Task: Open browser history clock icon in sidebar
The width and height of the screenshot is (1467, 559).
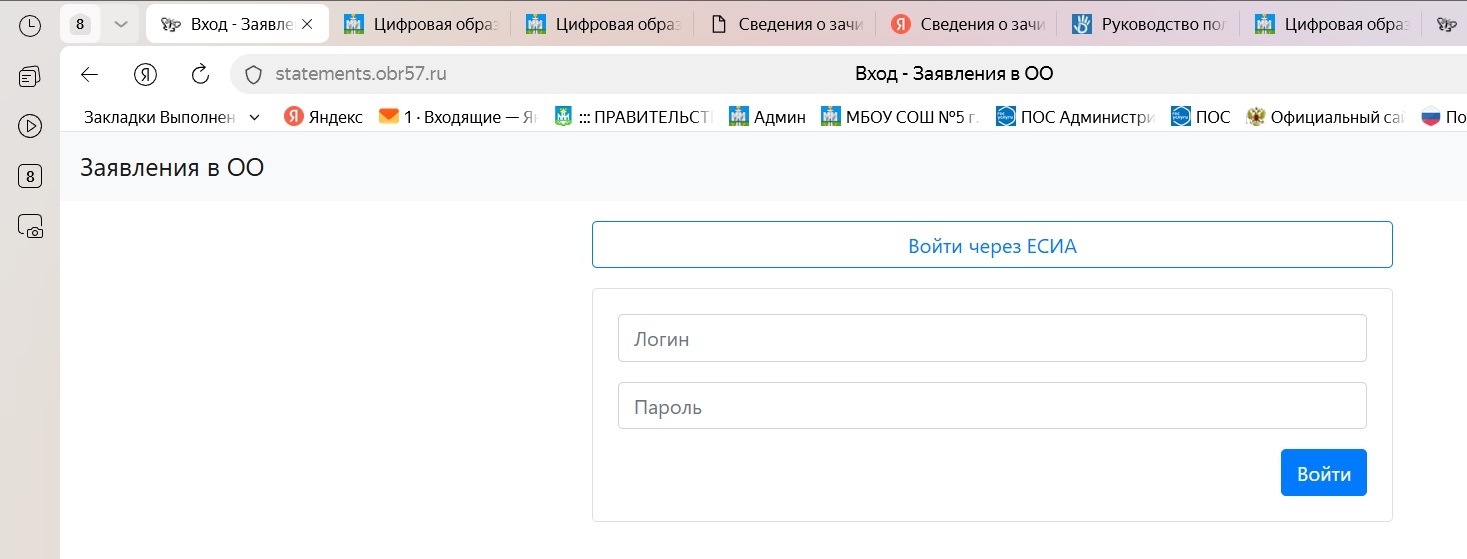Action: click(30, 26)
